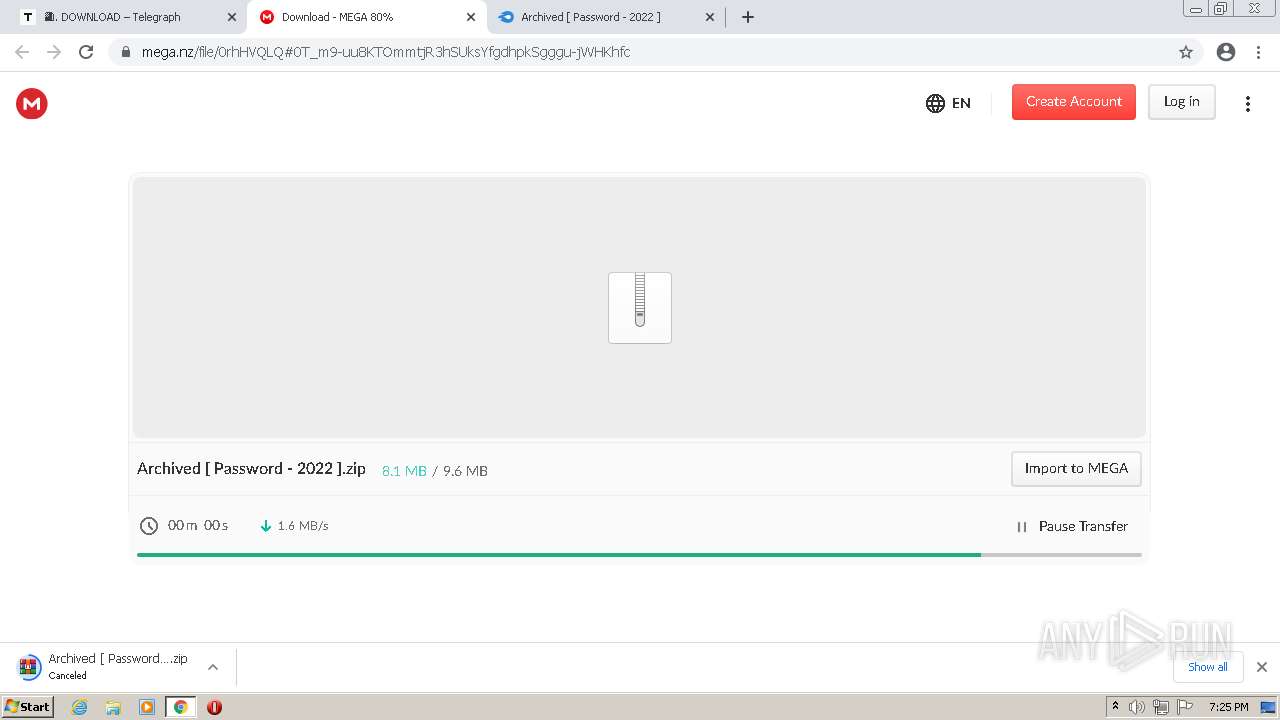Click the address bar URL

pyautogui.click(x=386, y=52)
